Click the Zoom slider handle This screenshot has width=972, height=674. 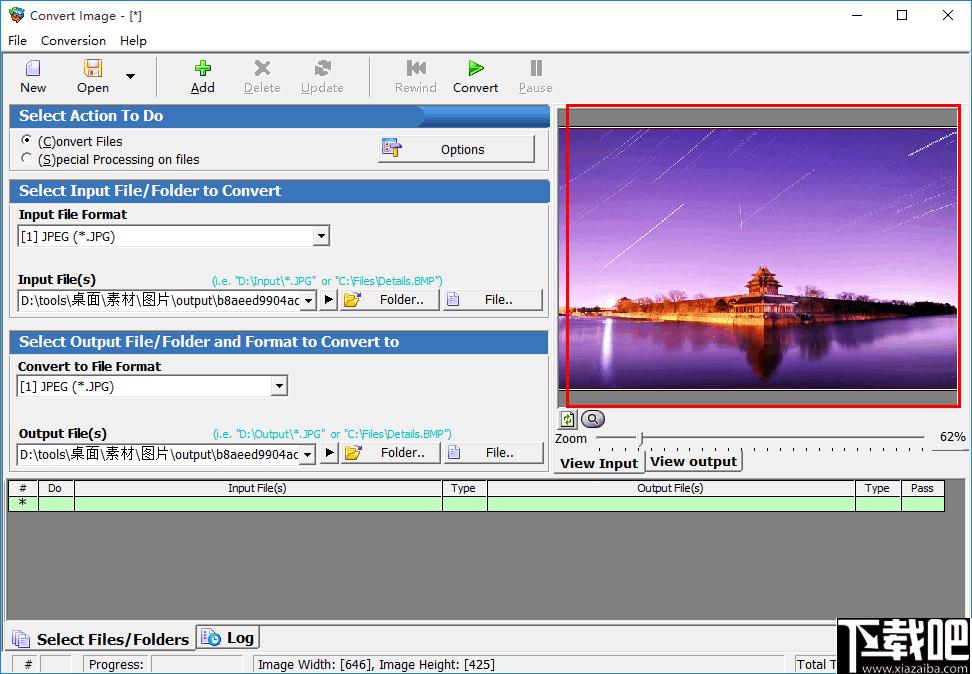[x=641, y=439]
